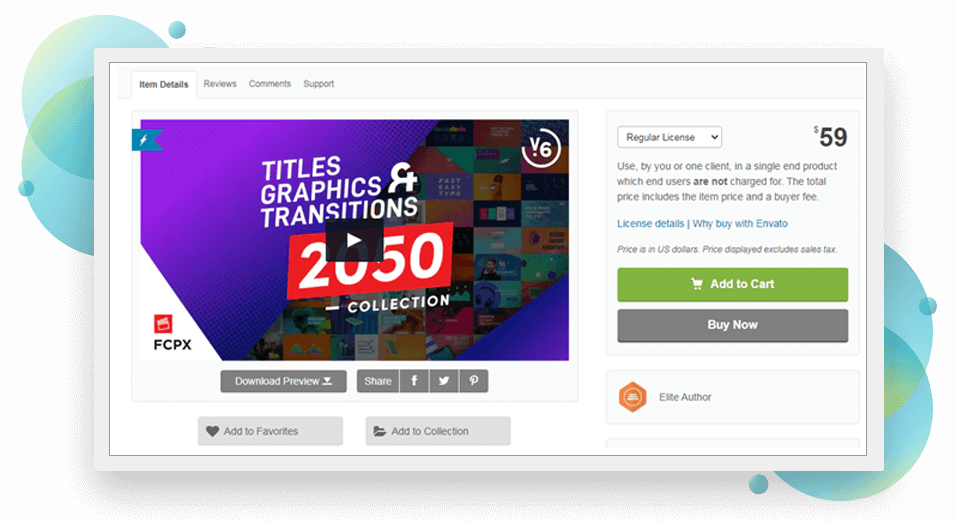Open the Comments tab
The height and width of the screenshot is (522, 955).
point(270,83)
